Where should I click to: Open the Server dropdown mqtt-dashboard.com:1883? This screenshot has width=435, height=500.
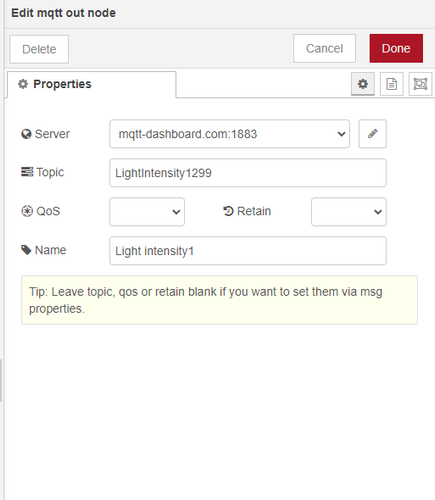coord(229,134)
